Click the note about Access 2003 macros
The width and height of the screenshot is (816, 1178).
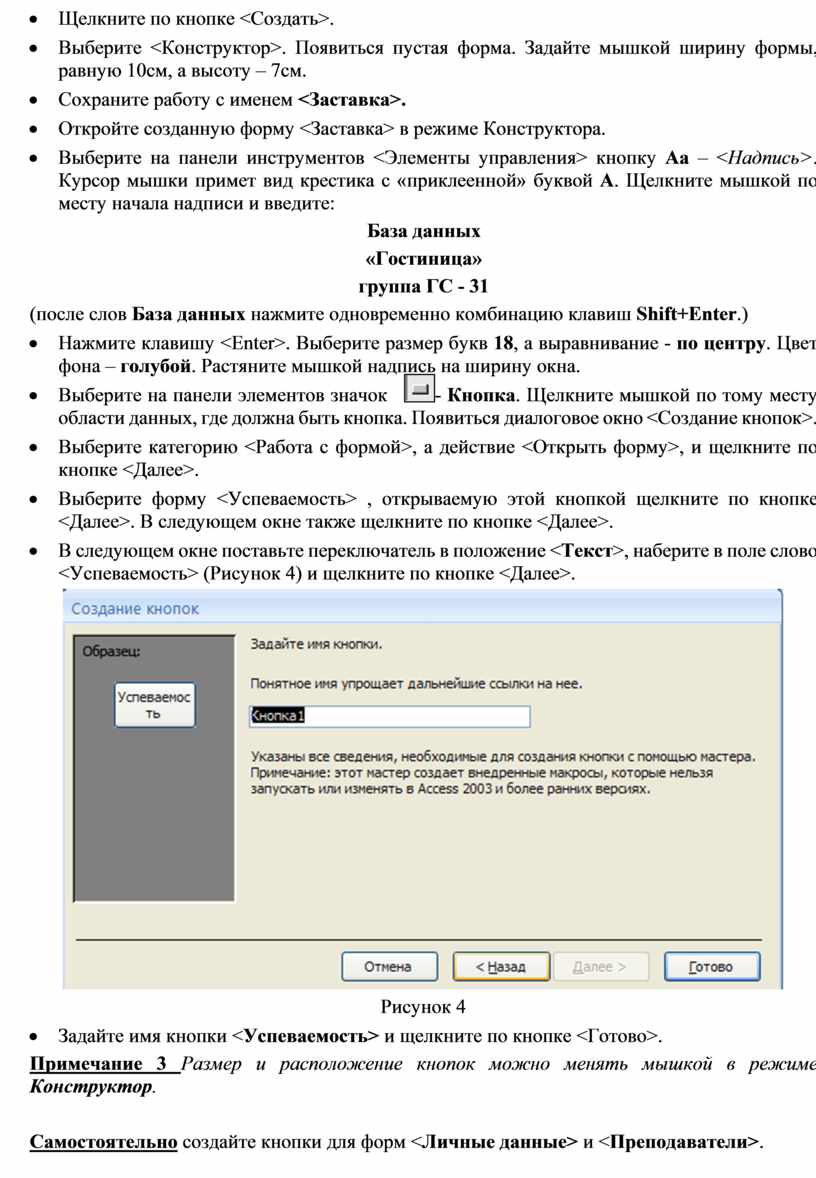(482, 781)
